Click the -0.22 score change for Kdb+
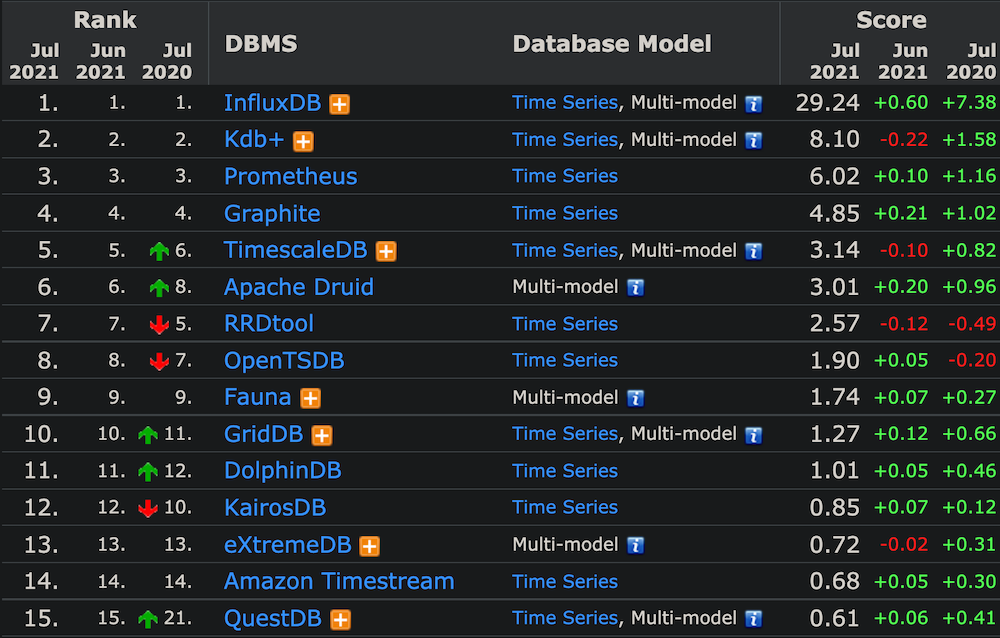Screen dimensions: 1000x638 tap(903, 140)
